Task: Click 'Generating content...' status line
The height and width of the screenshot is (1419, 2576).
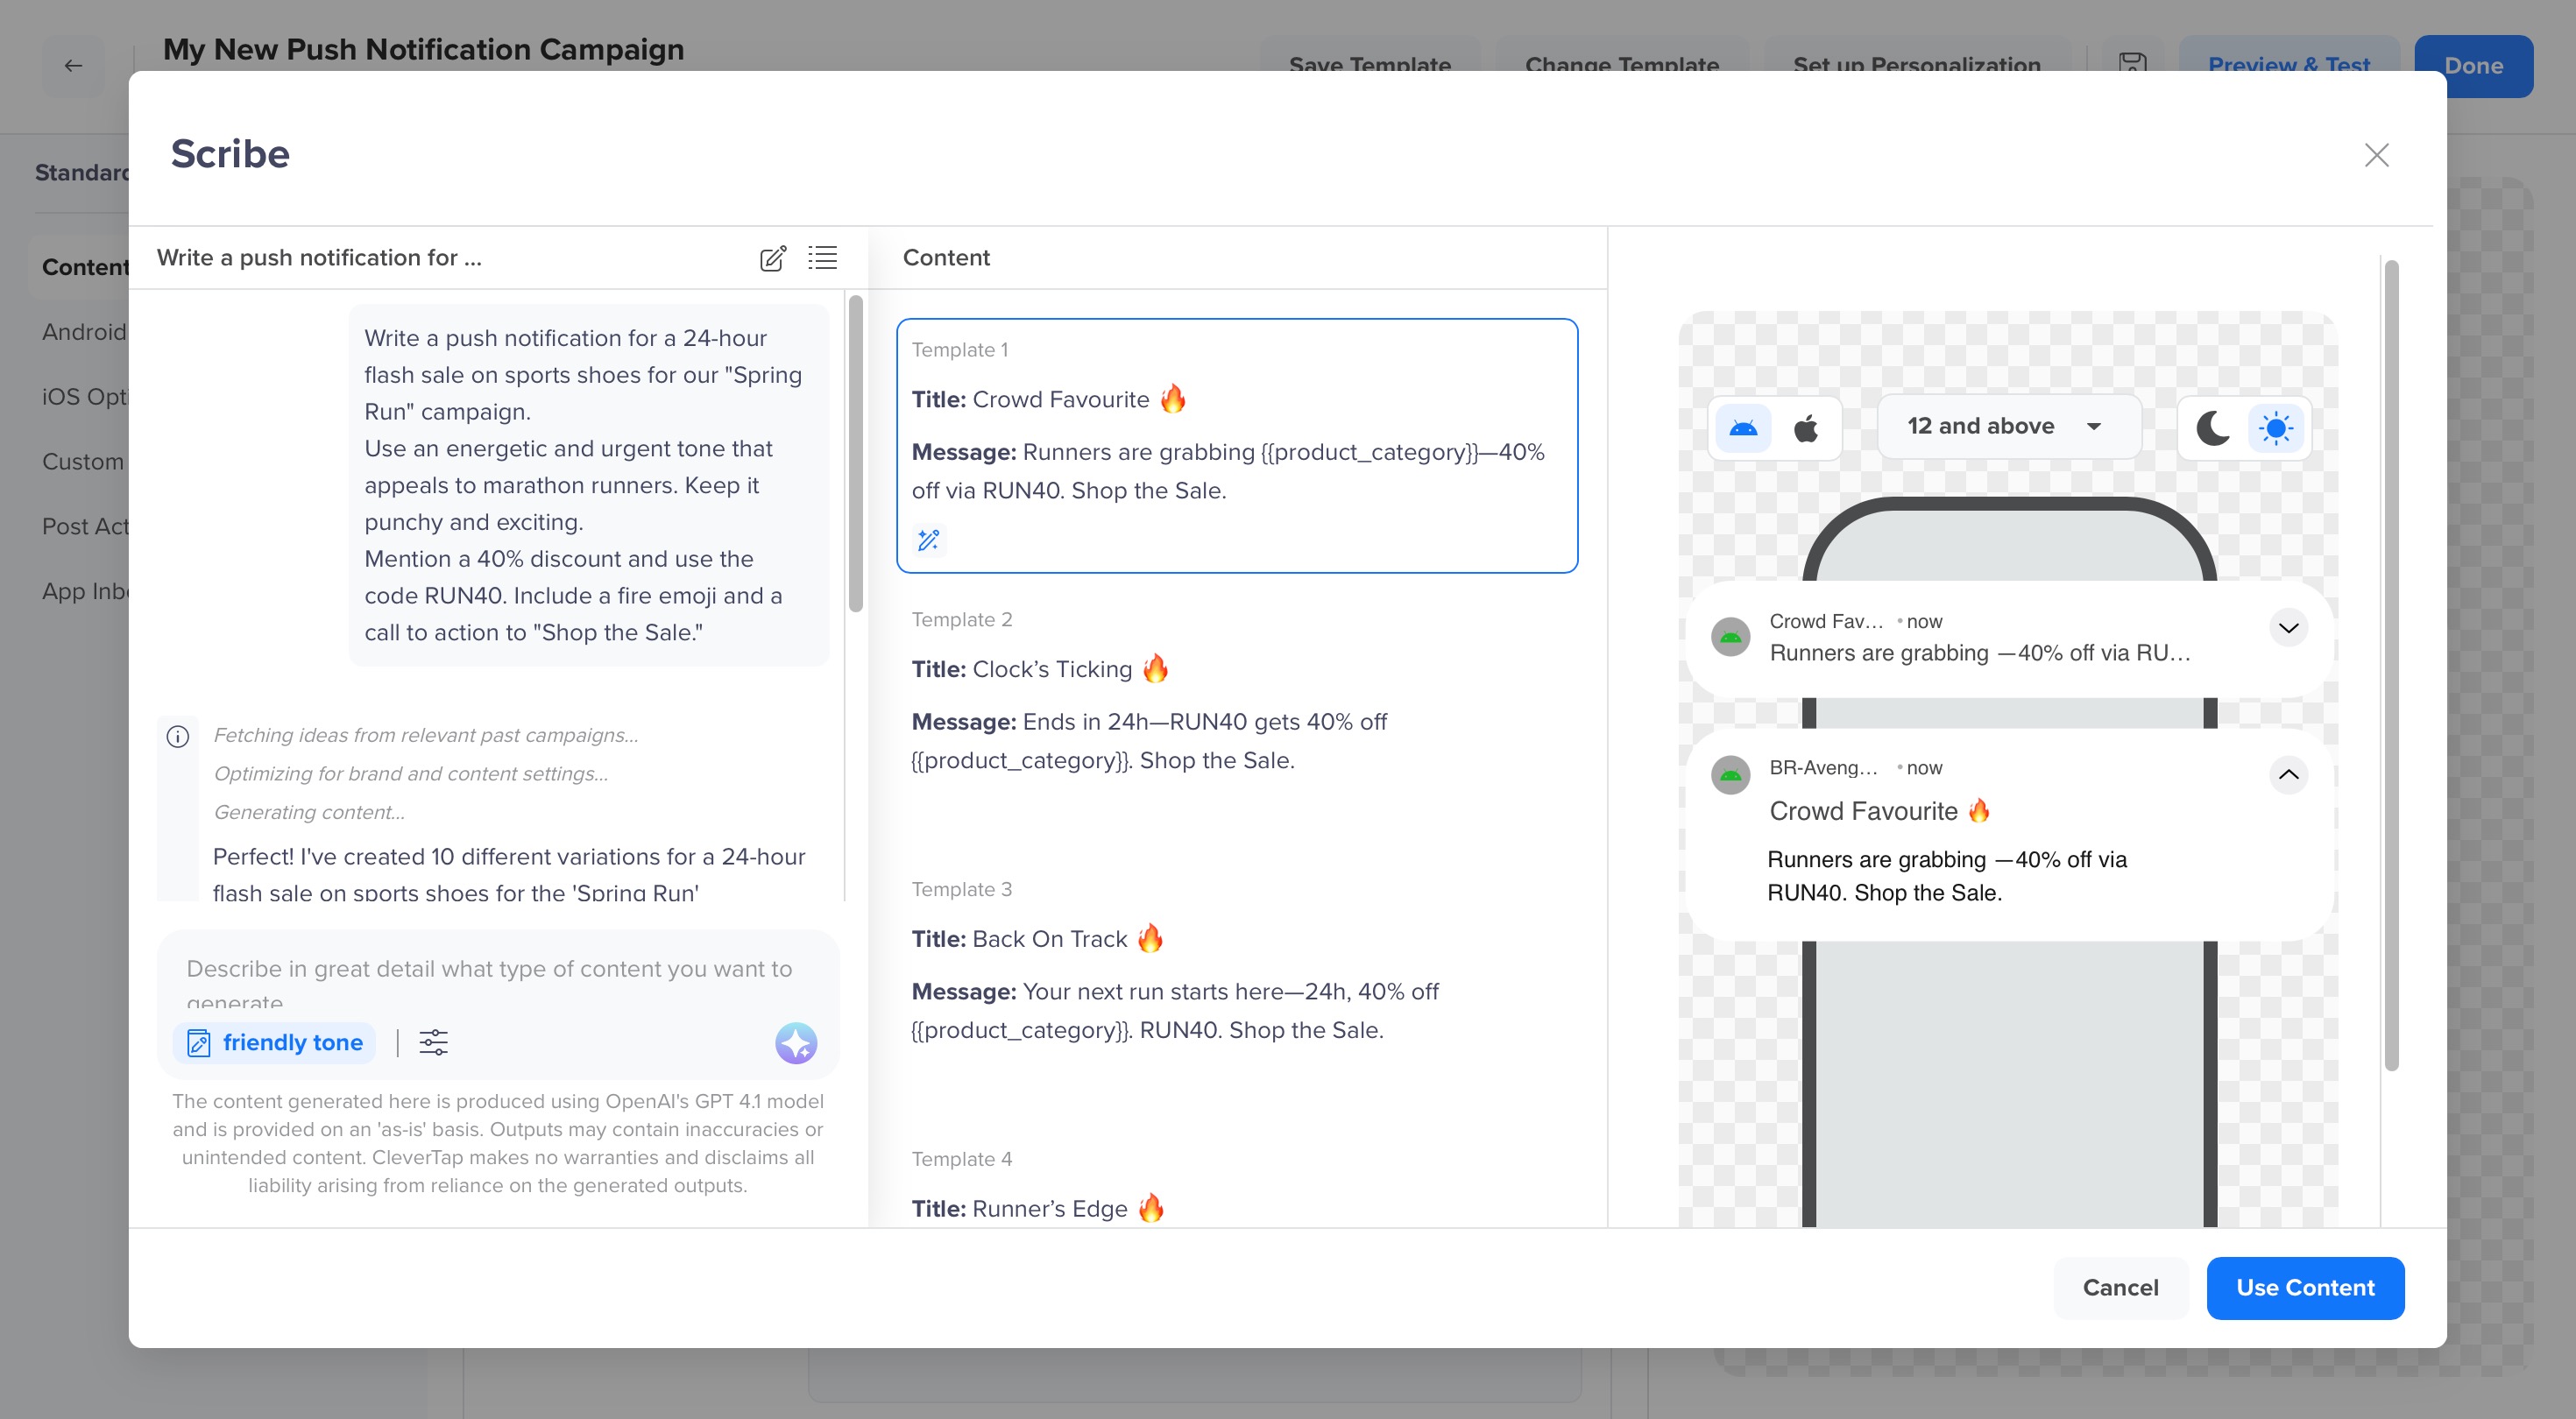Action: tap(309, 812)
